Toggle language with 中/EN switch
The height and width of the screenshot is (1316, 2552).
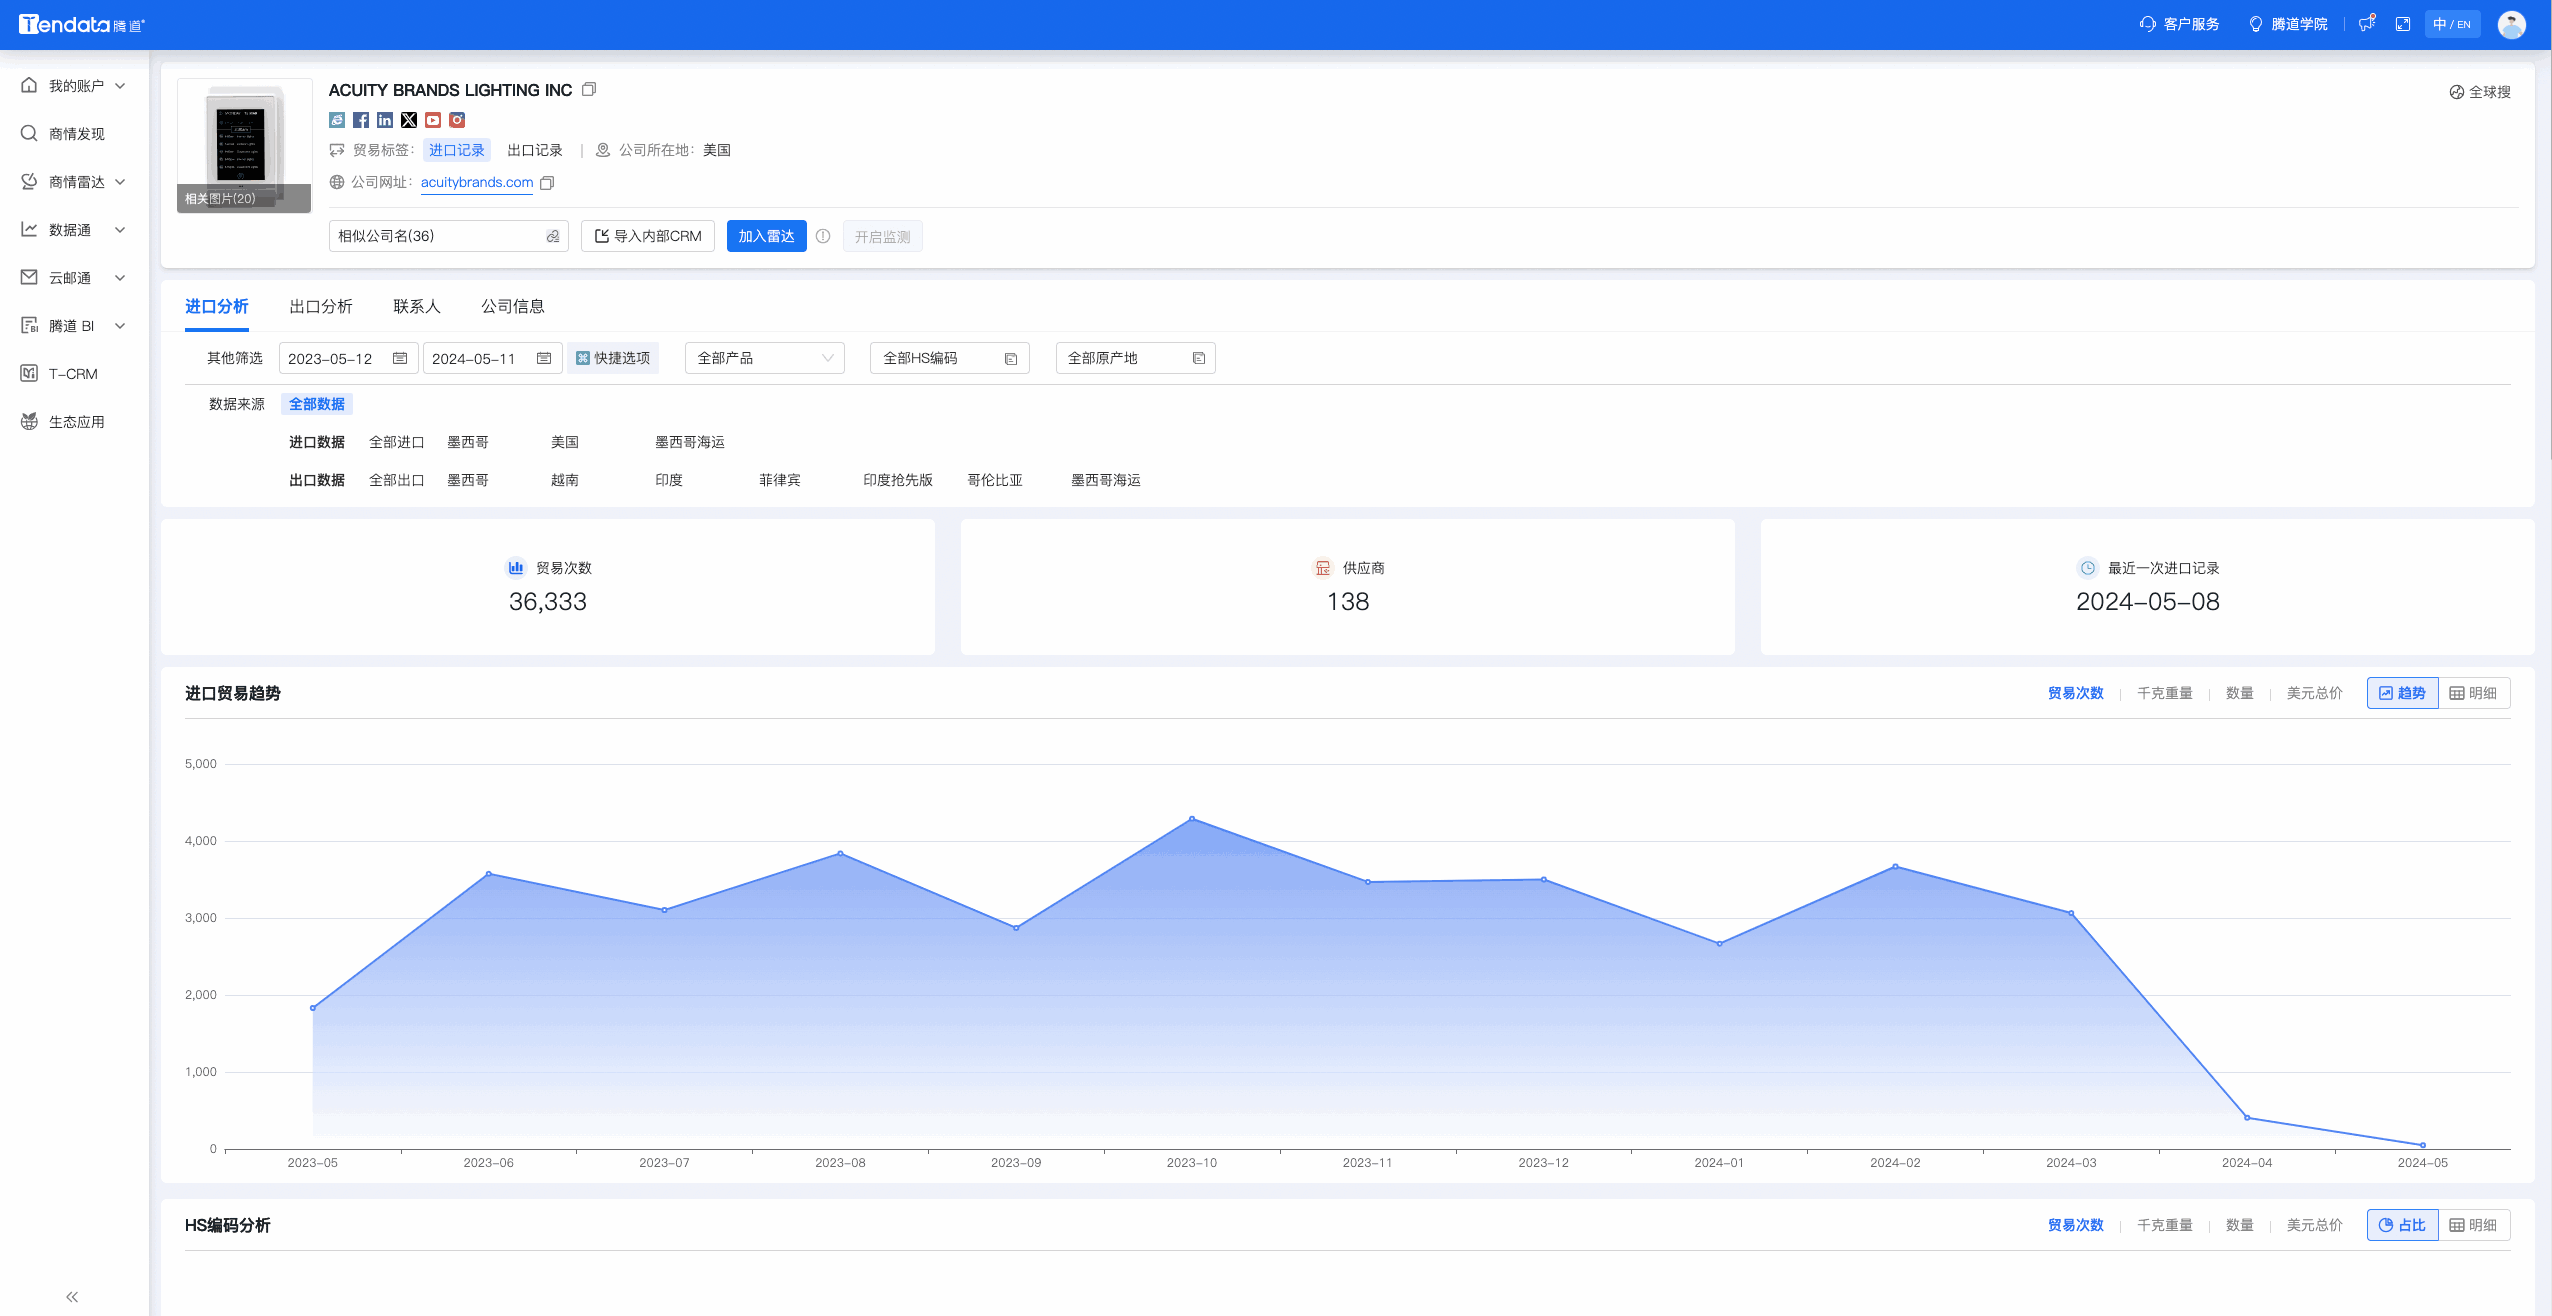coord(2452,24)
